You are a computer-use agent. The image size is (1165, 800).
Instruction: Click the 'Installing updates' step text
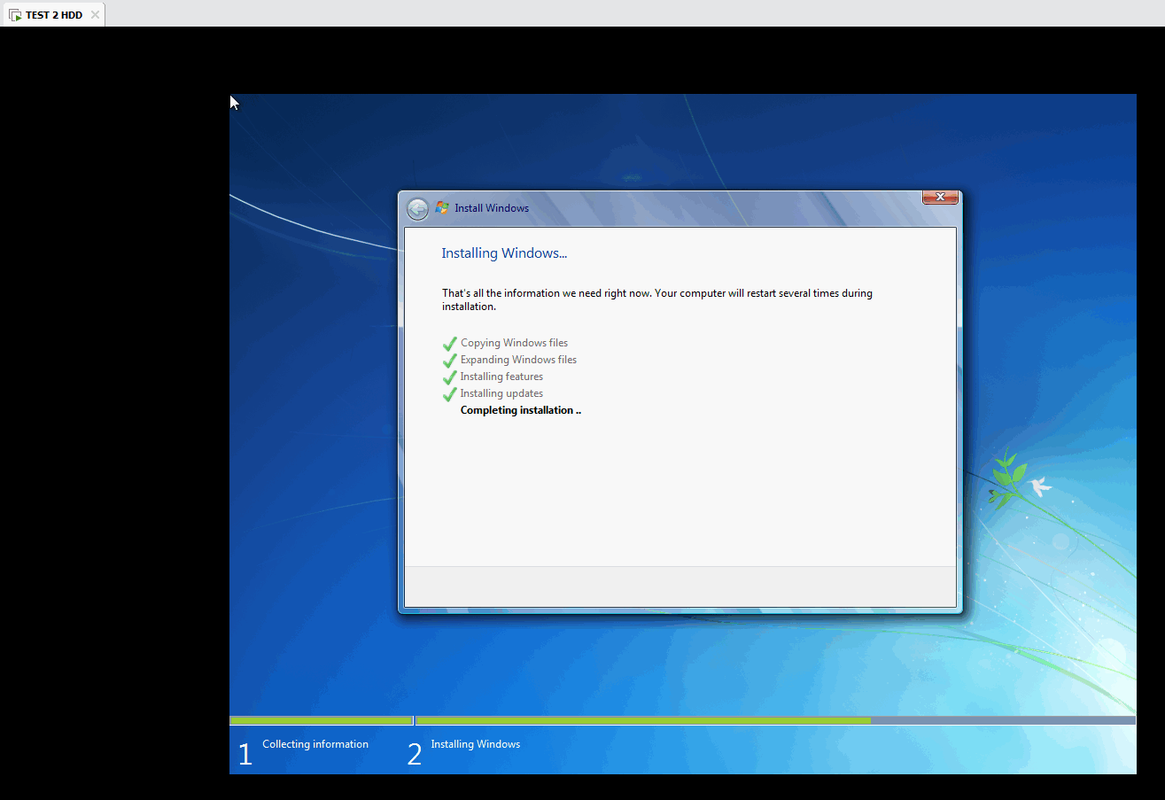pos(502,393)
